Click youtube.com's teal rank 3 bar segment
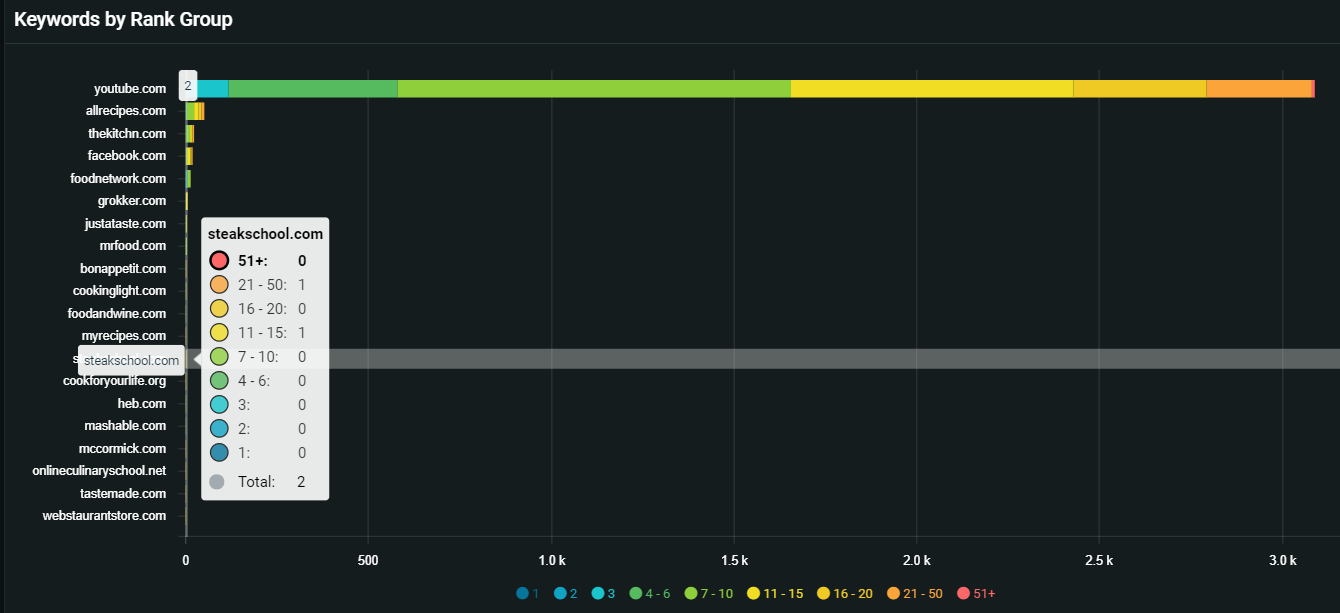This screenshot has width=1340, height=613. click(212, 89)
